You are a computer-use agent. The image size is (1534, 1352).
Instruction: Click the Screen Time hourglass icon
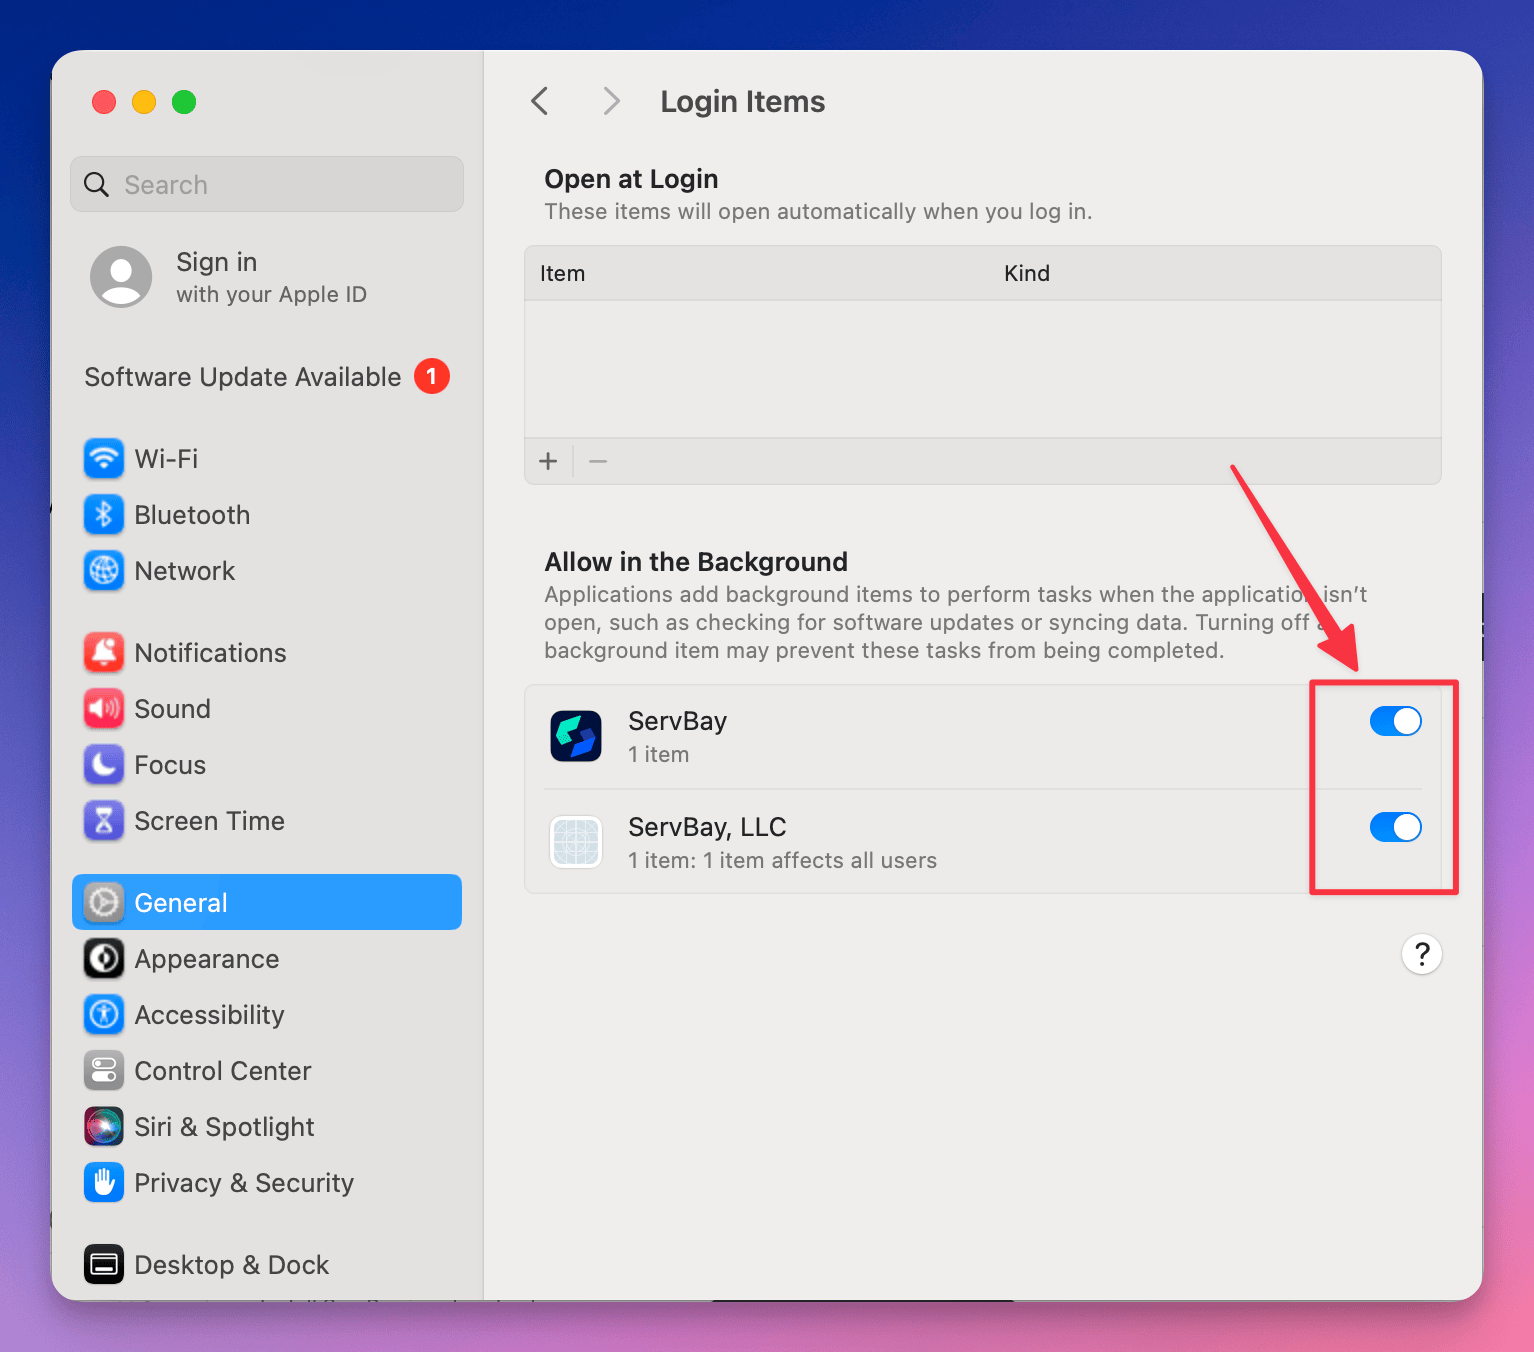click(x=104, y=821)
